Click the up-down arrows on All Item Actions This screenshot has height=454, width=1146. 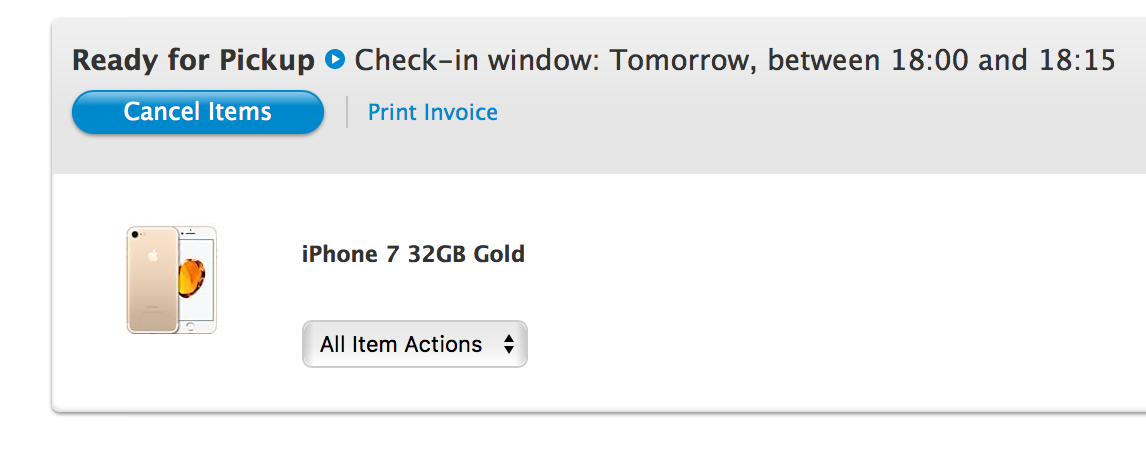point(509,344)
